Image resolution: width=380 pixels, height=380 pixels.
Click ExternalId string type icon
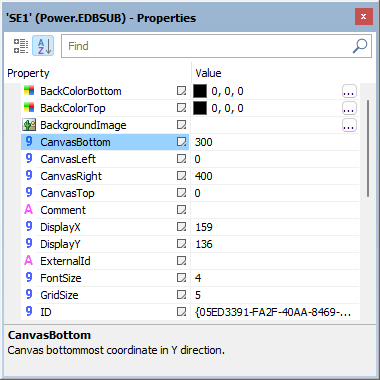click(x=29, y=261)
